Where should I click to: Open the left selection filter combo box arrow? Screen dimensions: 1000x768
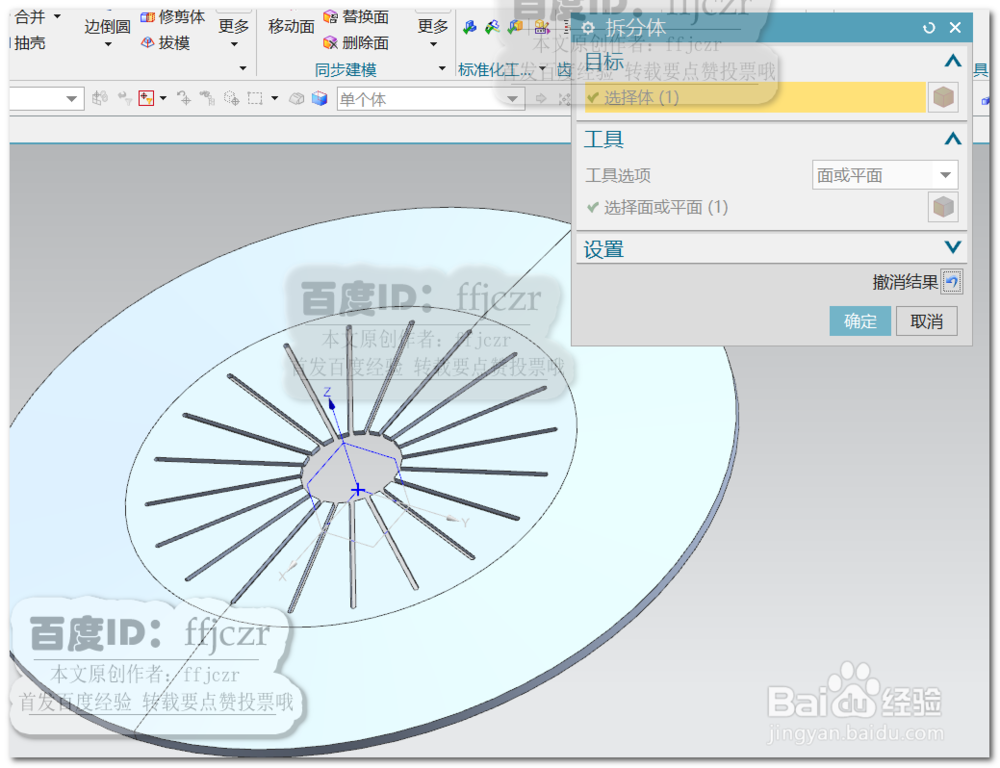(x=71, y=99)
